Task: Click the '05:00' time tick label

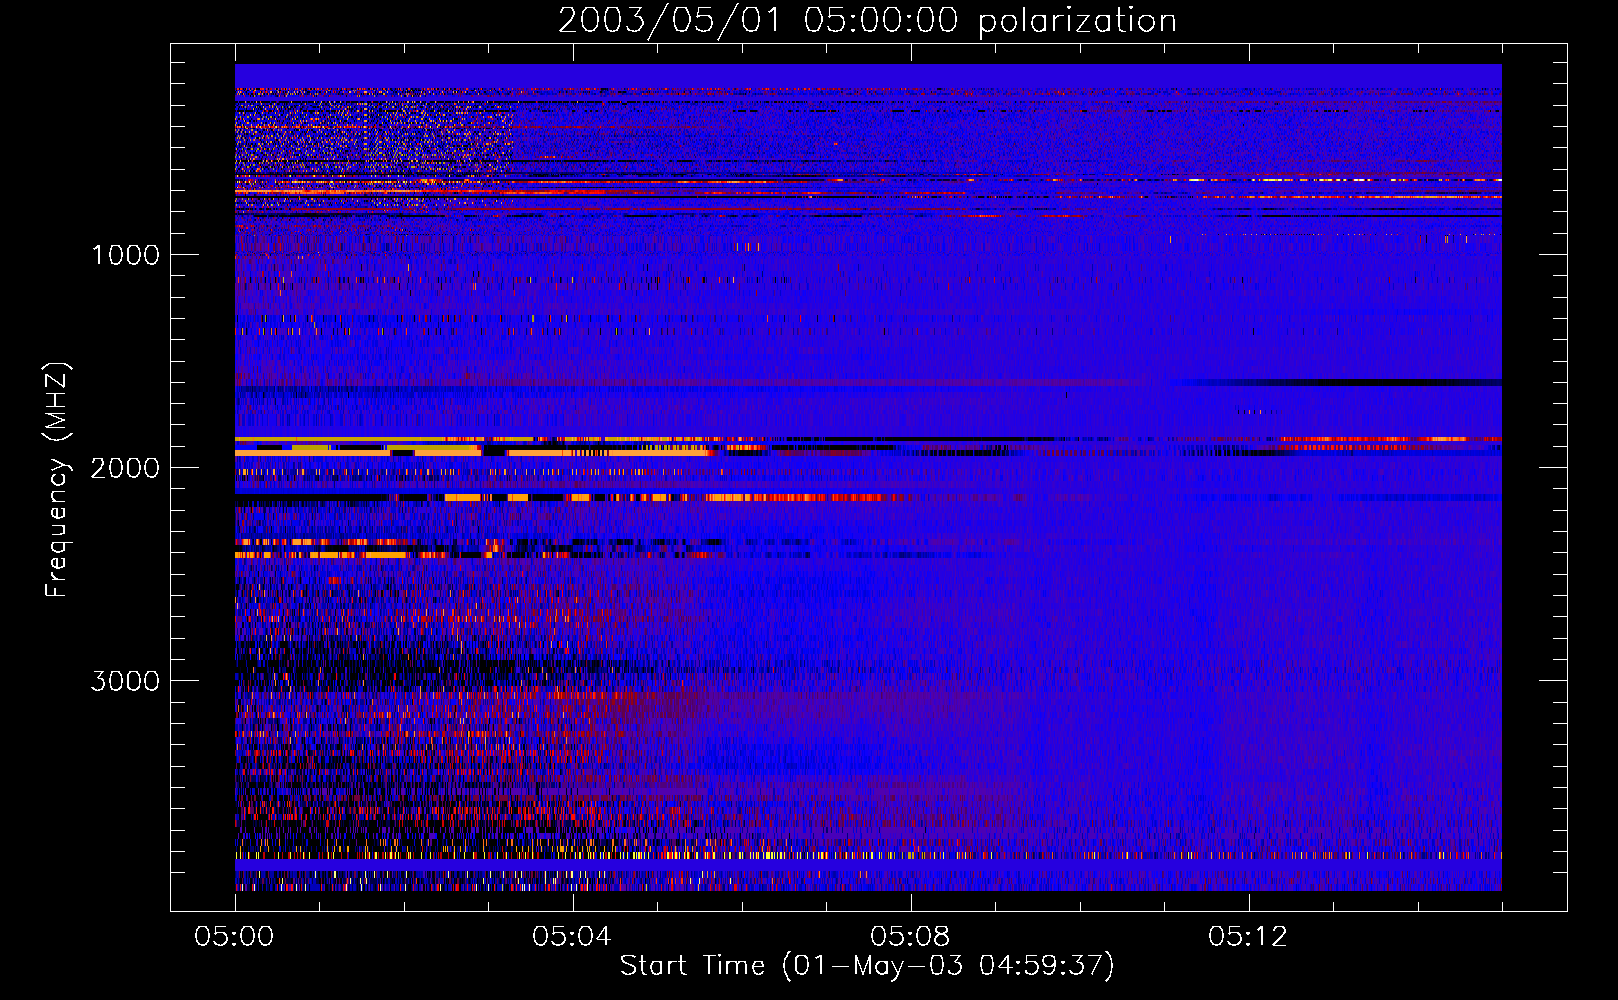Action: click(x=234, y=936)
